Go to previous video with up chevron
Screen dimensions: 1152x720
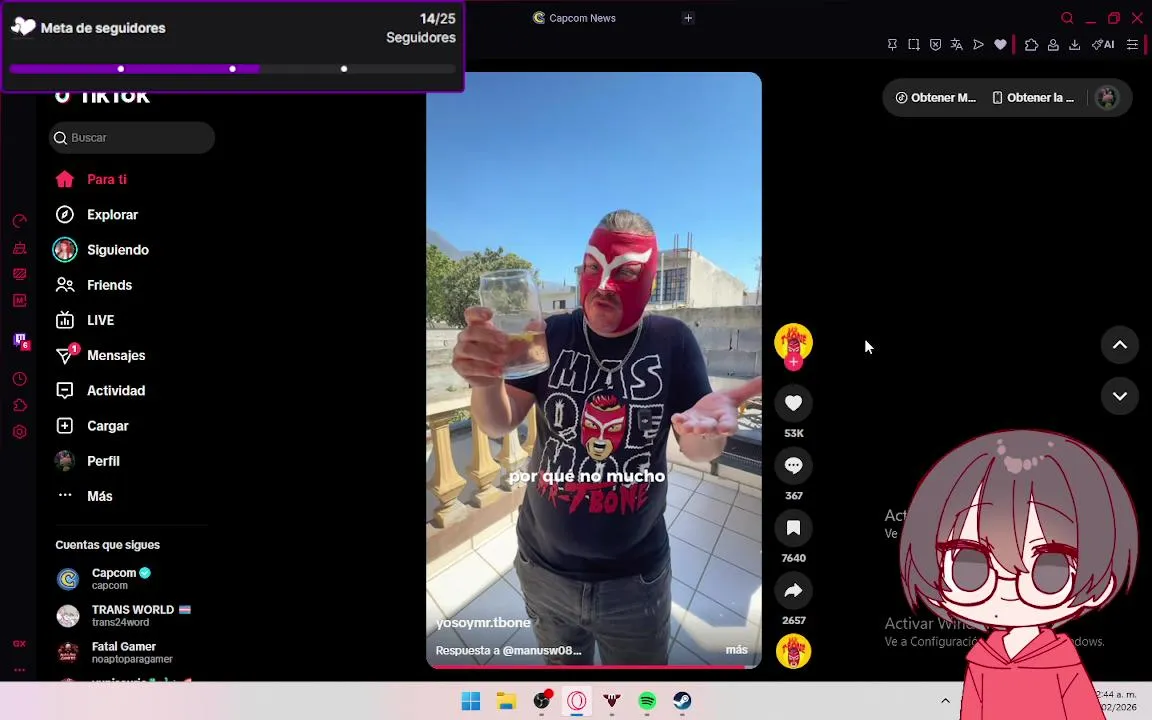coord(1120,345)
